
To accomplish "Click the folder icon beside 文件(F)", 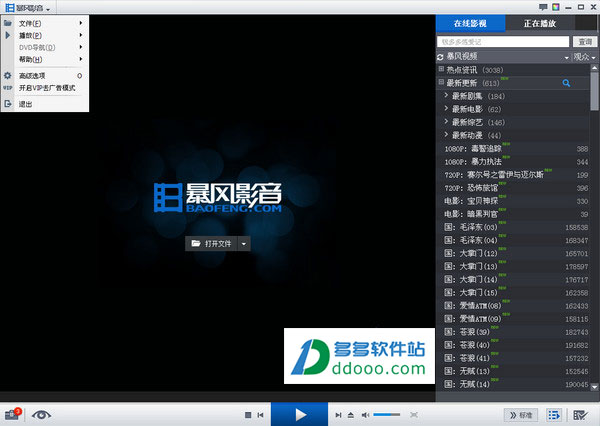I will click(x=8, y=23).
